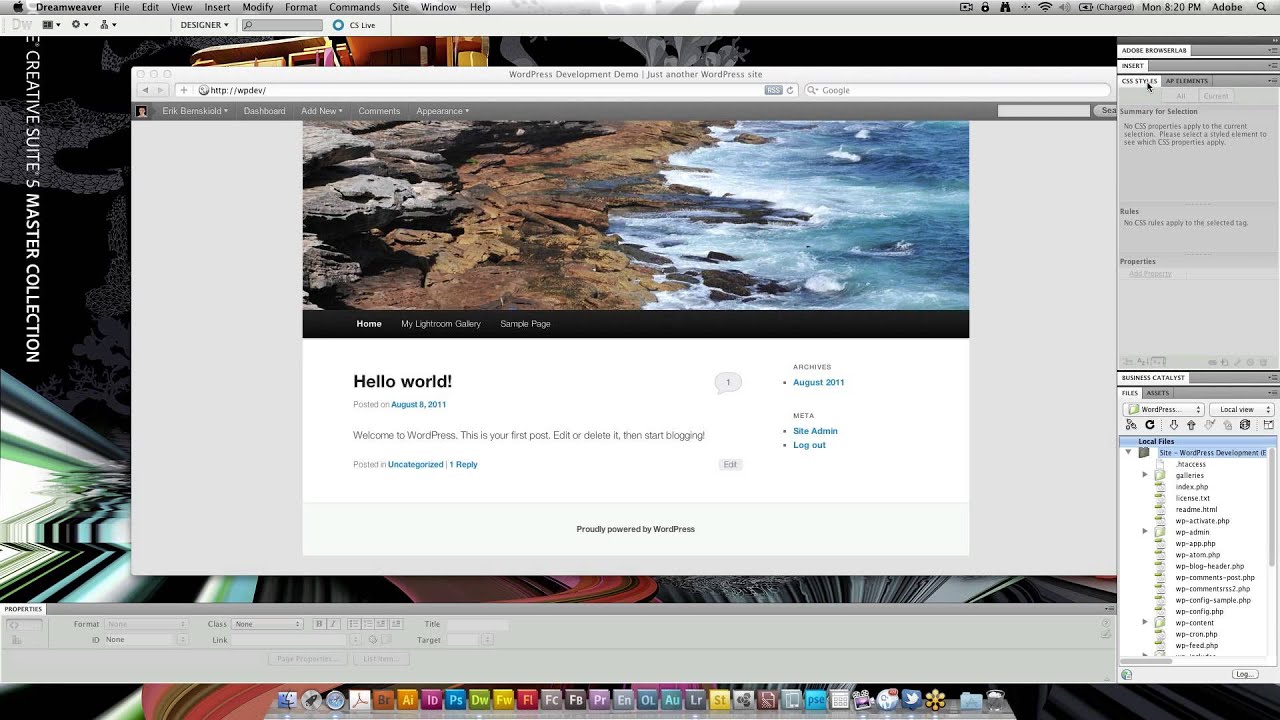Open Photoshop from the Dock

click(x=456, y=701)
